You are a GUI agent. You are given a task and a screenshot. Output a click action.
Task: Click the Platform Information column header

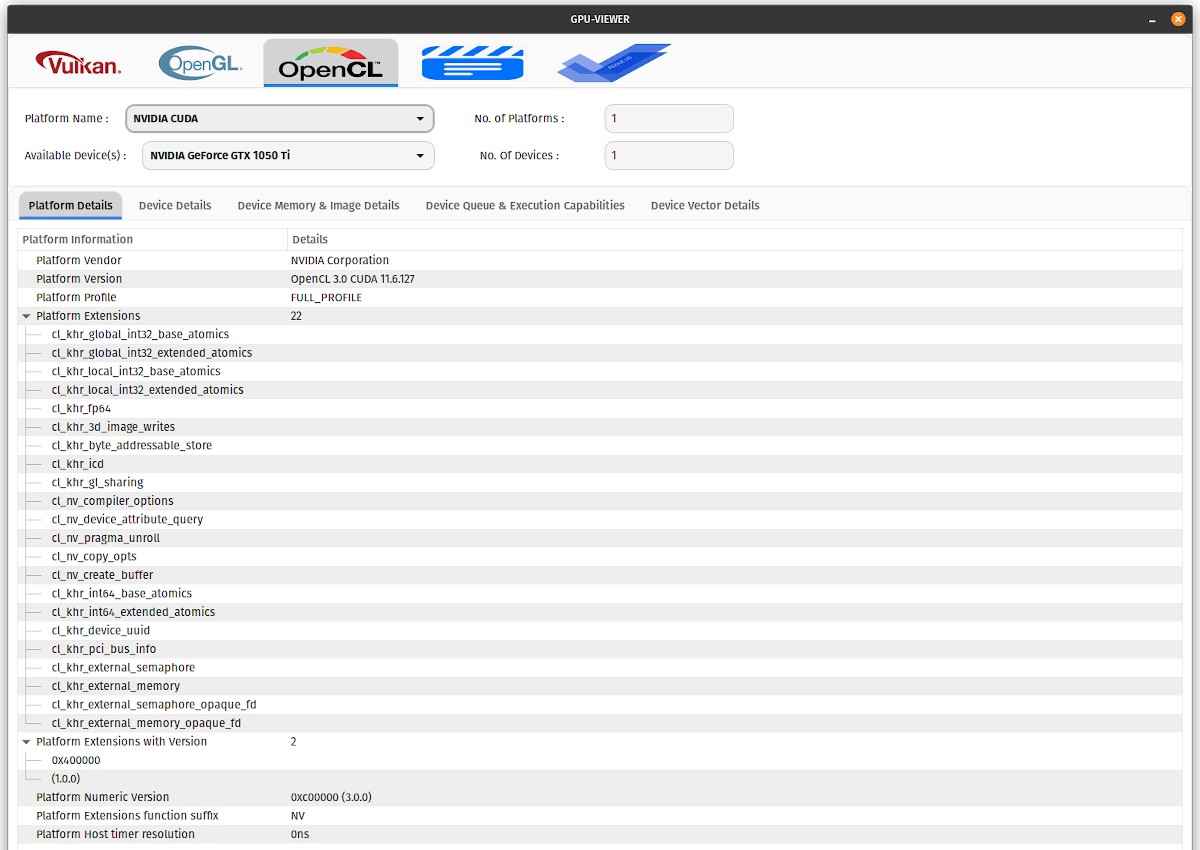[x=152, y=239]
